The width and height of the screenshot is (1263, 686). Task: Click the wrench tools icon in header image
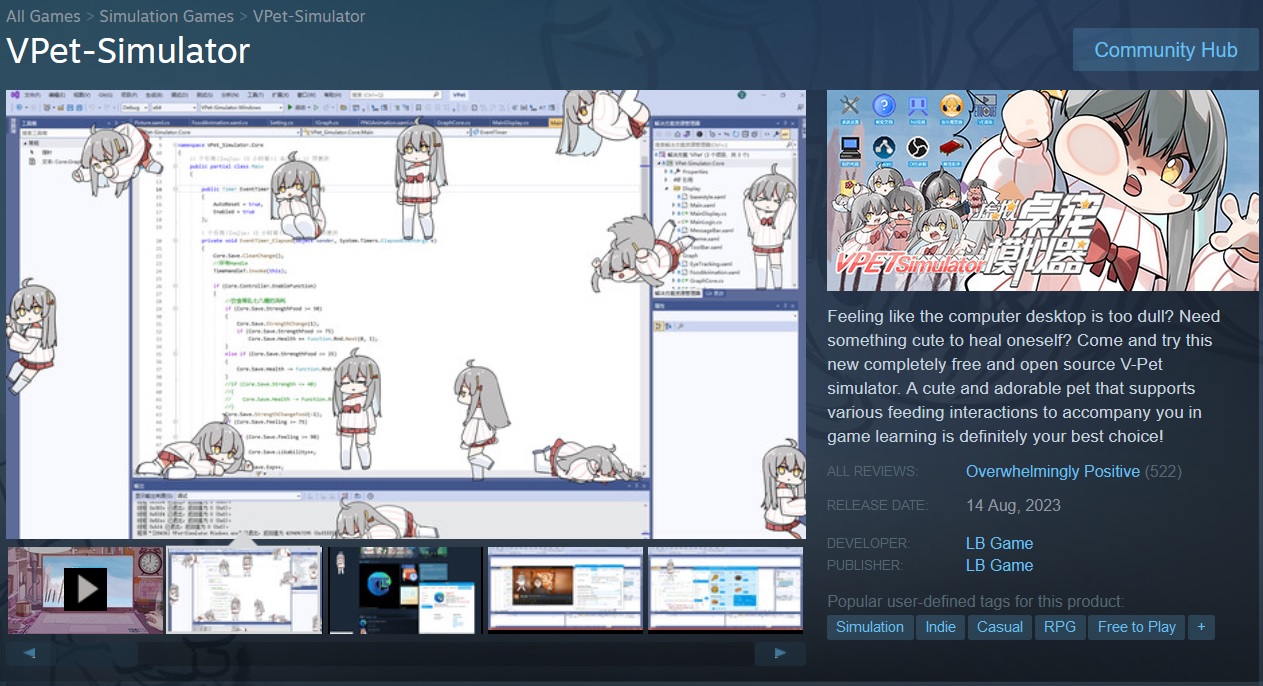point(851,107)
